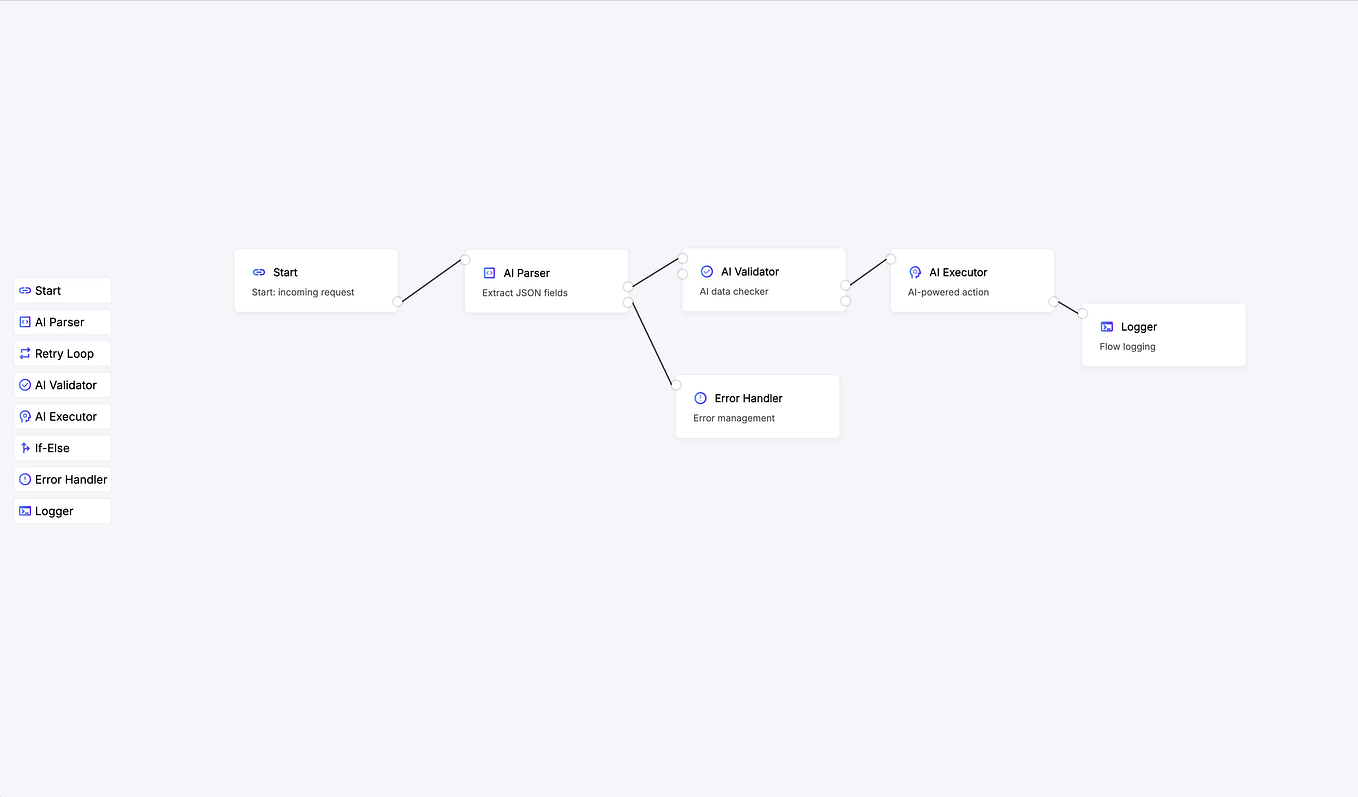The height and width of the screenshot is (797, 1358).
Task: Click the AI Parser icon in the sidebar
Action: [x=23, y=322]
